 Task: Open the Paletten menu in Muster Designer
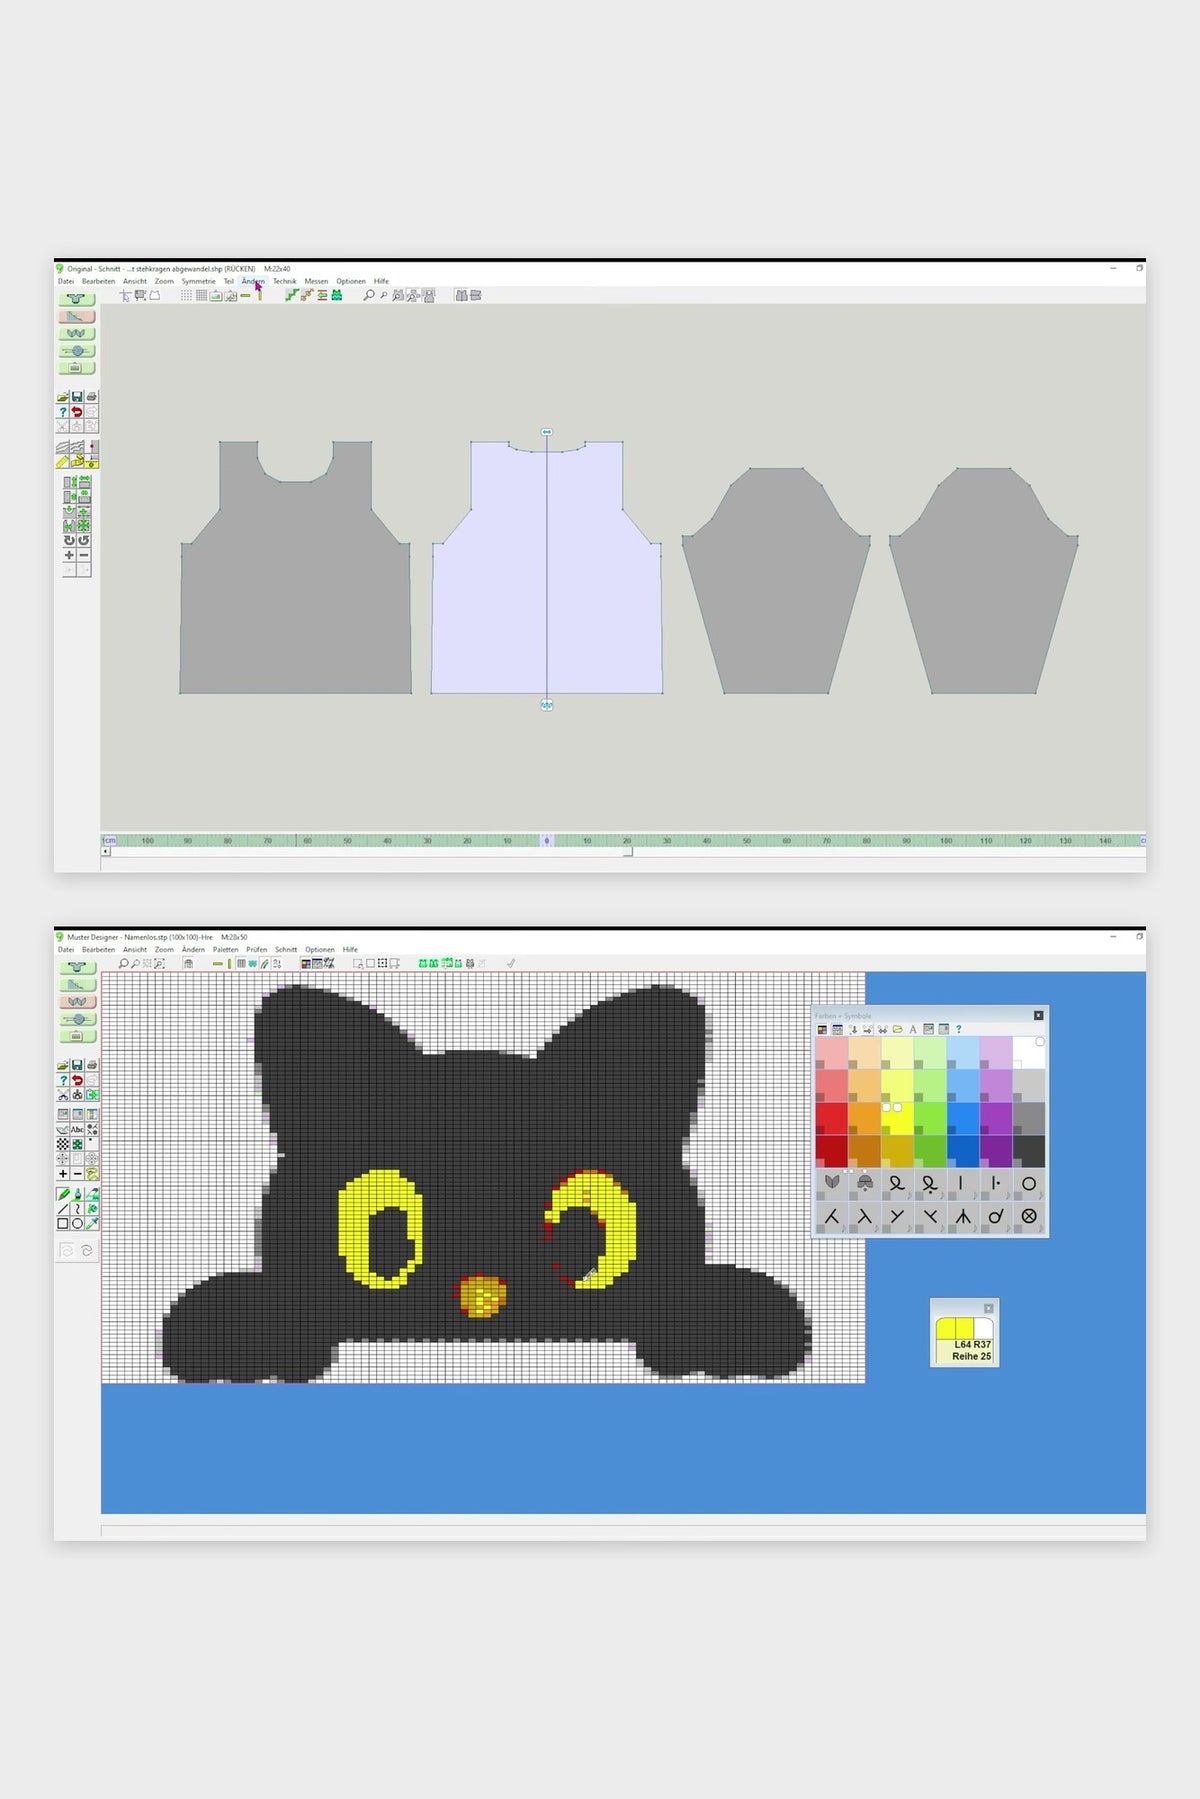(225, 950)
